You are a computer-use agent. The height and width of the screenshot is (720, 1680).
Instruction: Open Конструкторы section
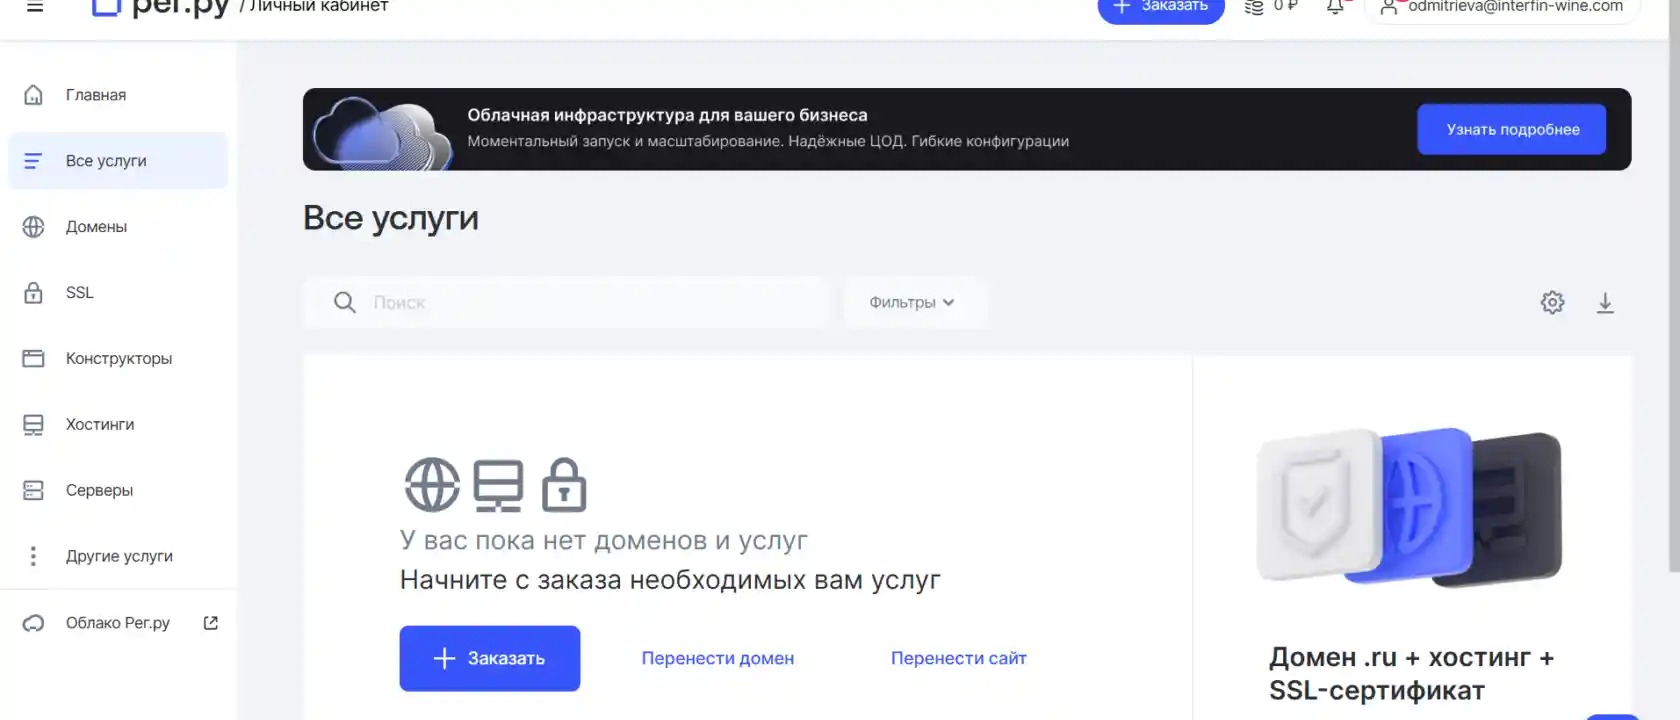point(118,358)
